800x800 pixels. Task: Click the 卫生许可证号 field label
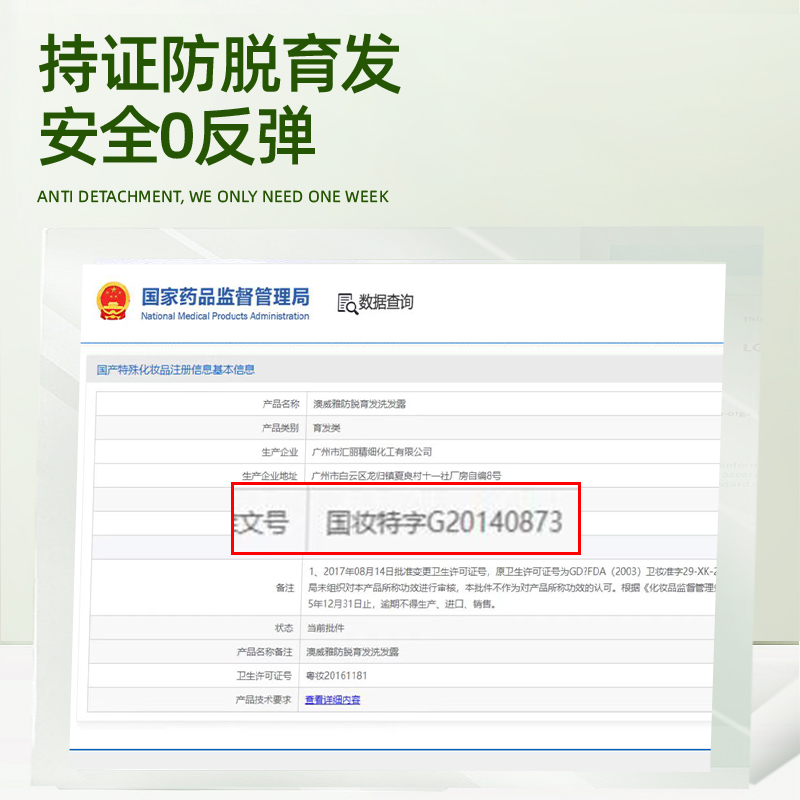tap(264, 676)
